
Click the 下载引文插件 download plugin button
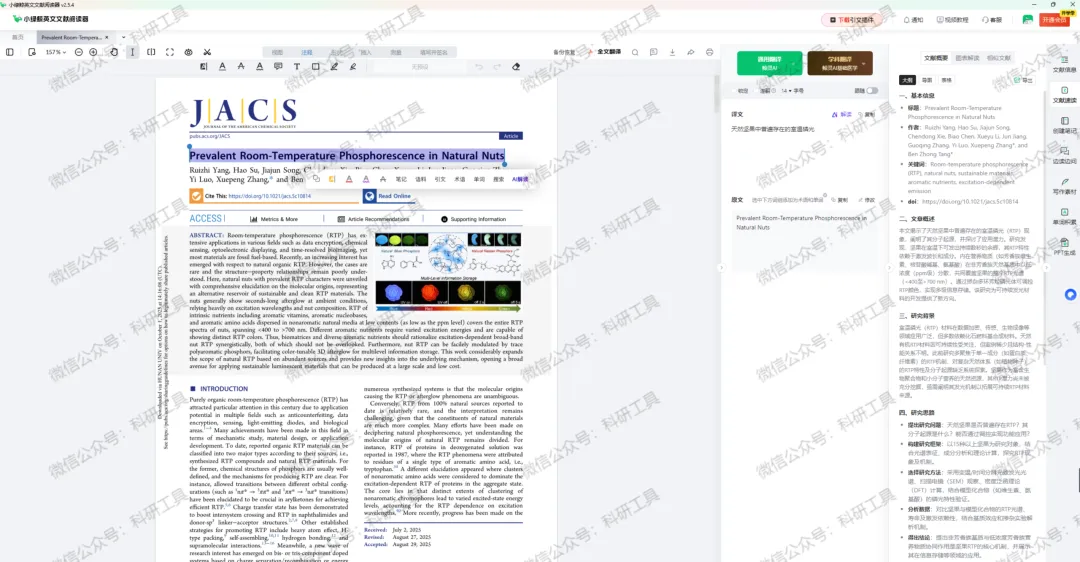(x=851, y=20)
